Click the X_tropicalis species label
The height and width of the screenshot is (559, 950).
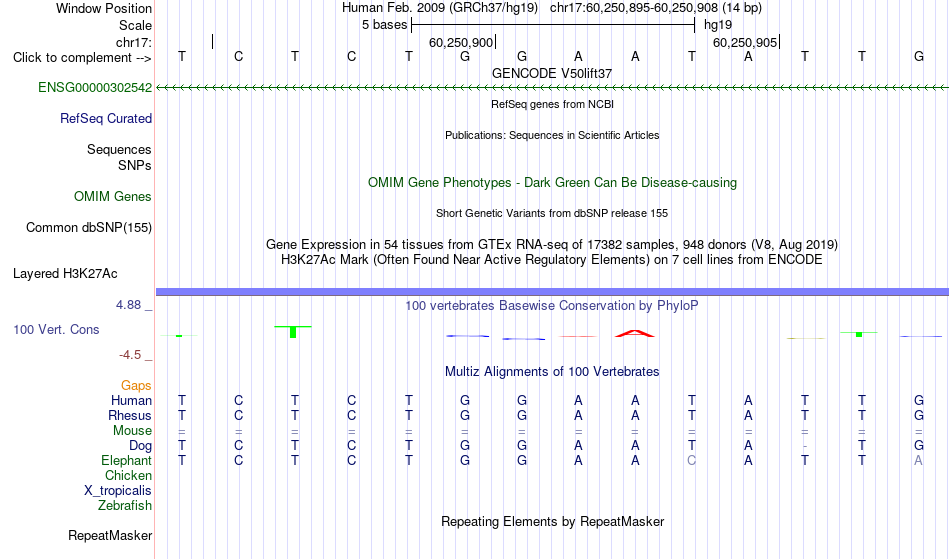[x=118, y=491]
